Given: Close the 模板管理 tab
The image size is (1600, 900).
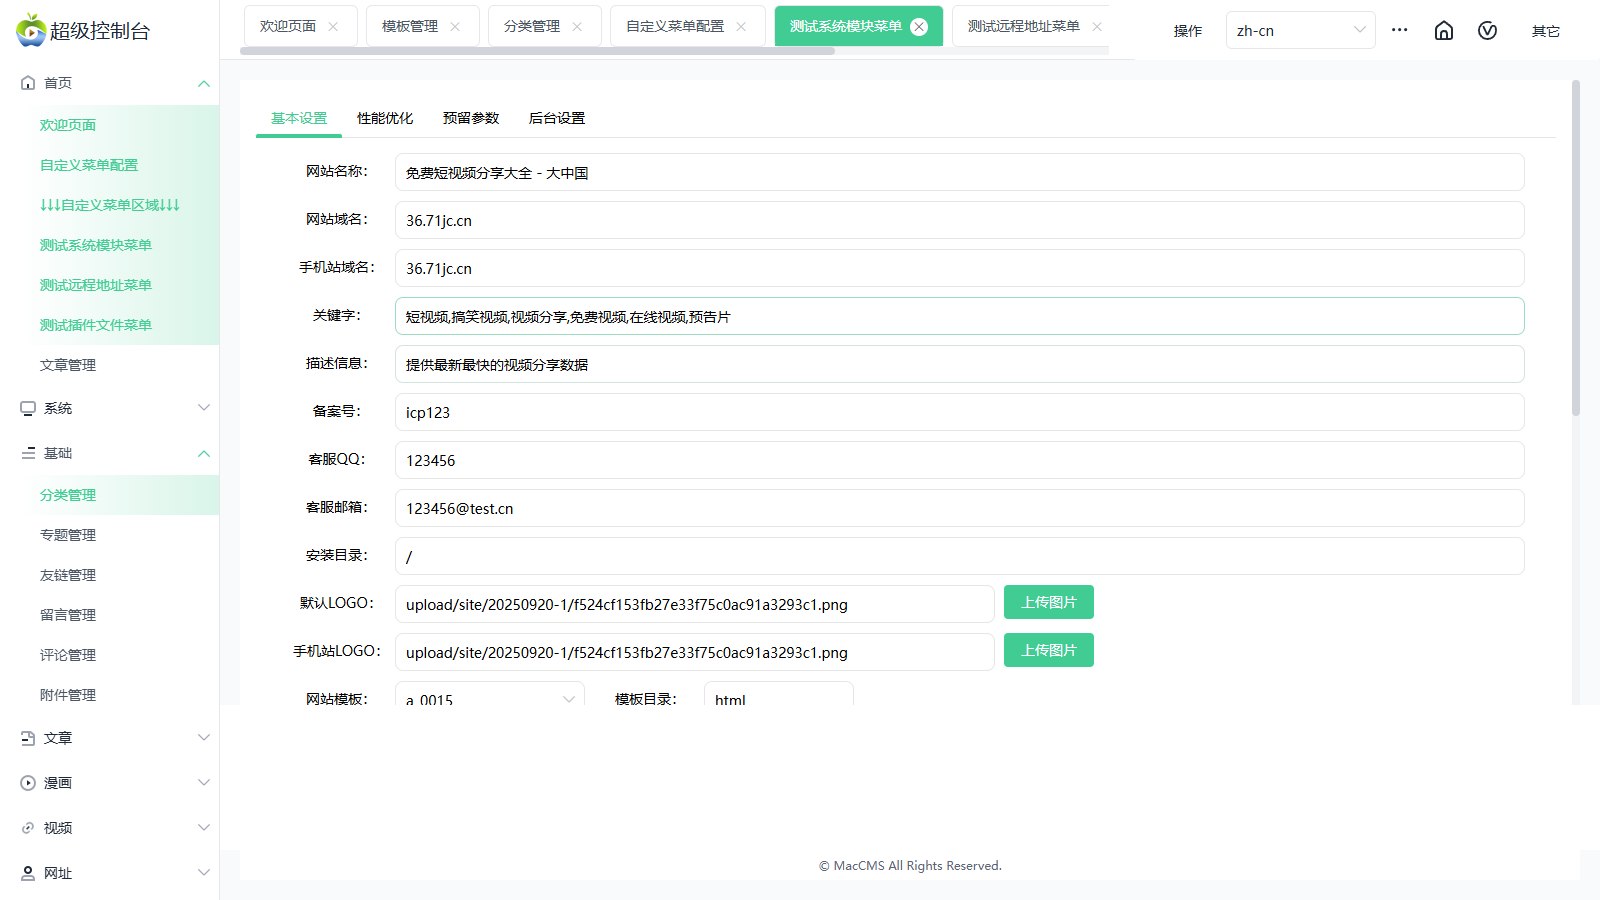Looking at the screenshot, I should (x=455, y=27).
